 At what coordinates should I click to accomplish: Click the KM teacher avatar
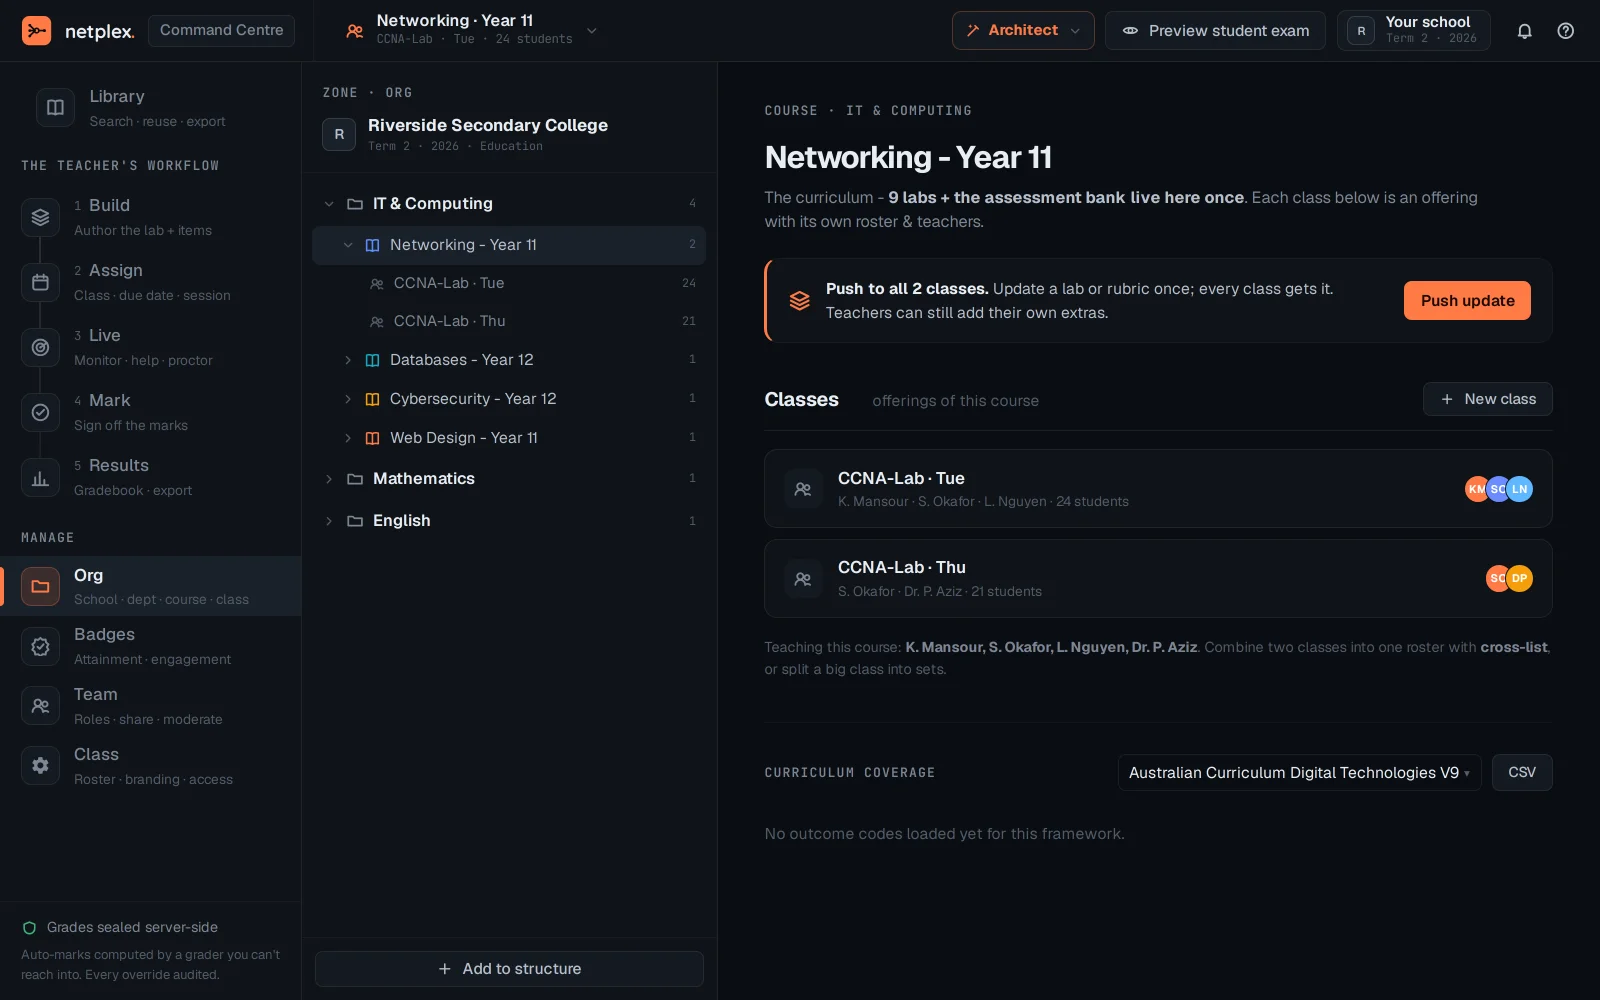(x=1476, y=489)
